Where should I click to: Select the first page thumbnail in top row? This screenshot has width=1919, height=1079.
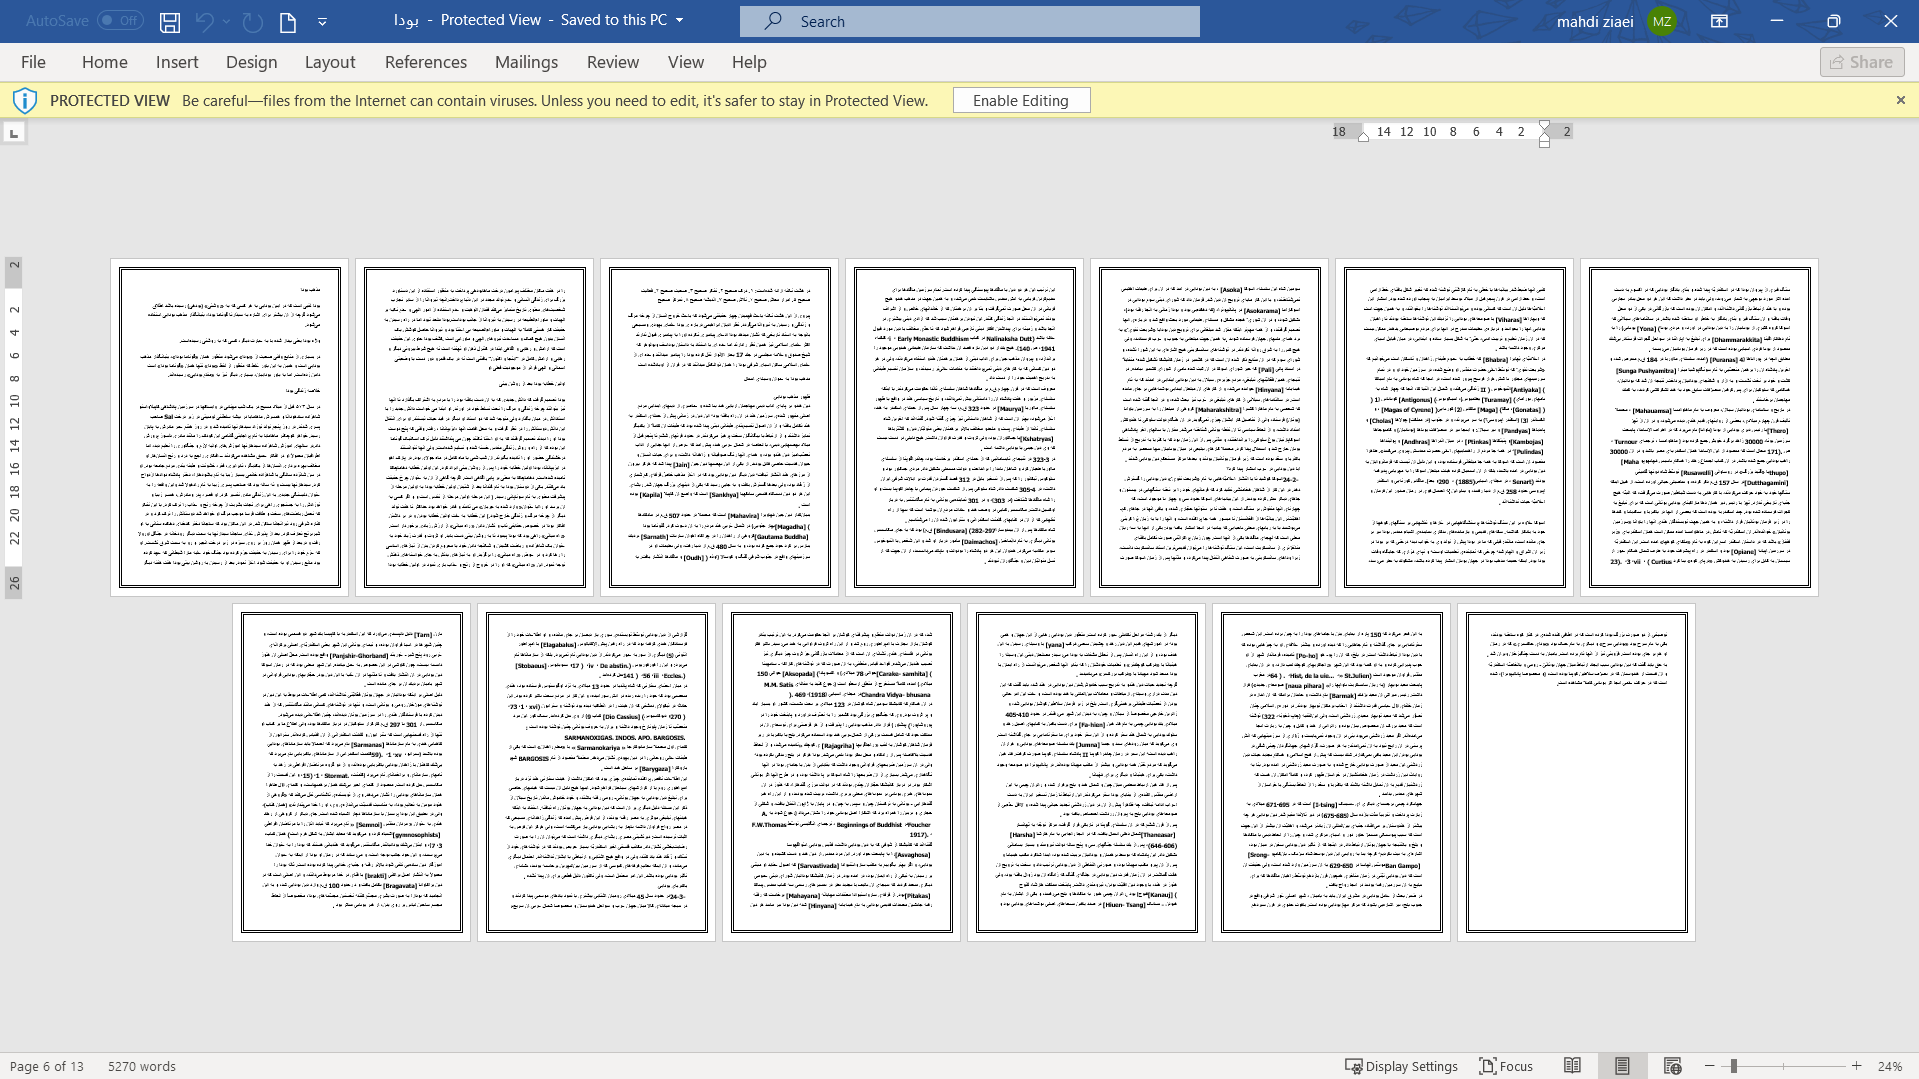[x=230, y=427]
